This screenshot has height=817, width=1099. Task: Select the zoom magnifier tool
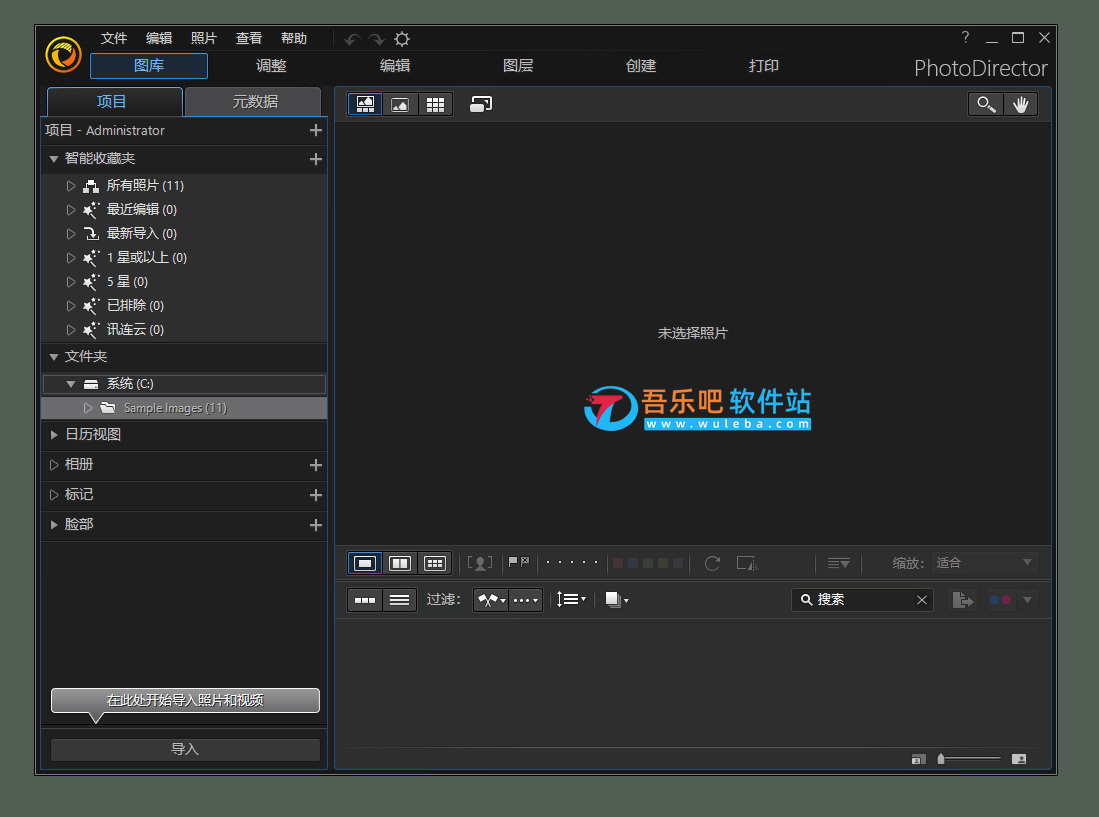pyautogui.click(x=985, y=104)
